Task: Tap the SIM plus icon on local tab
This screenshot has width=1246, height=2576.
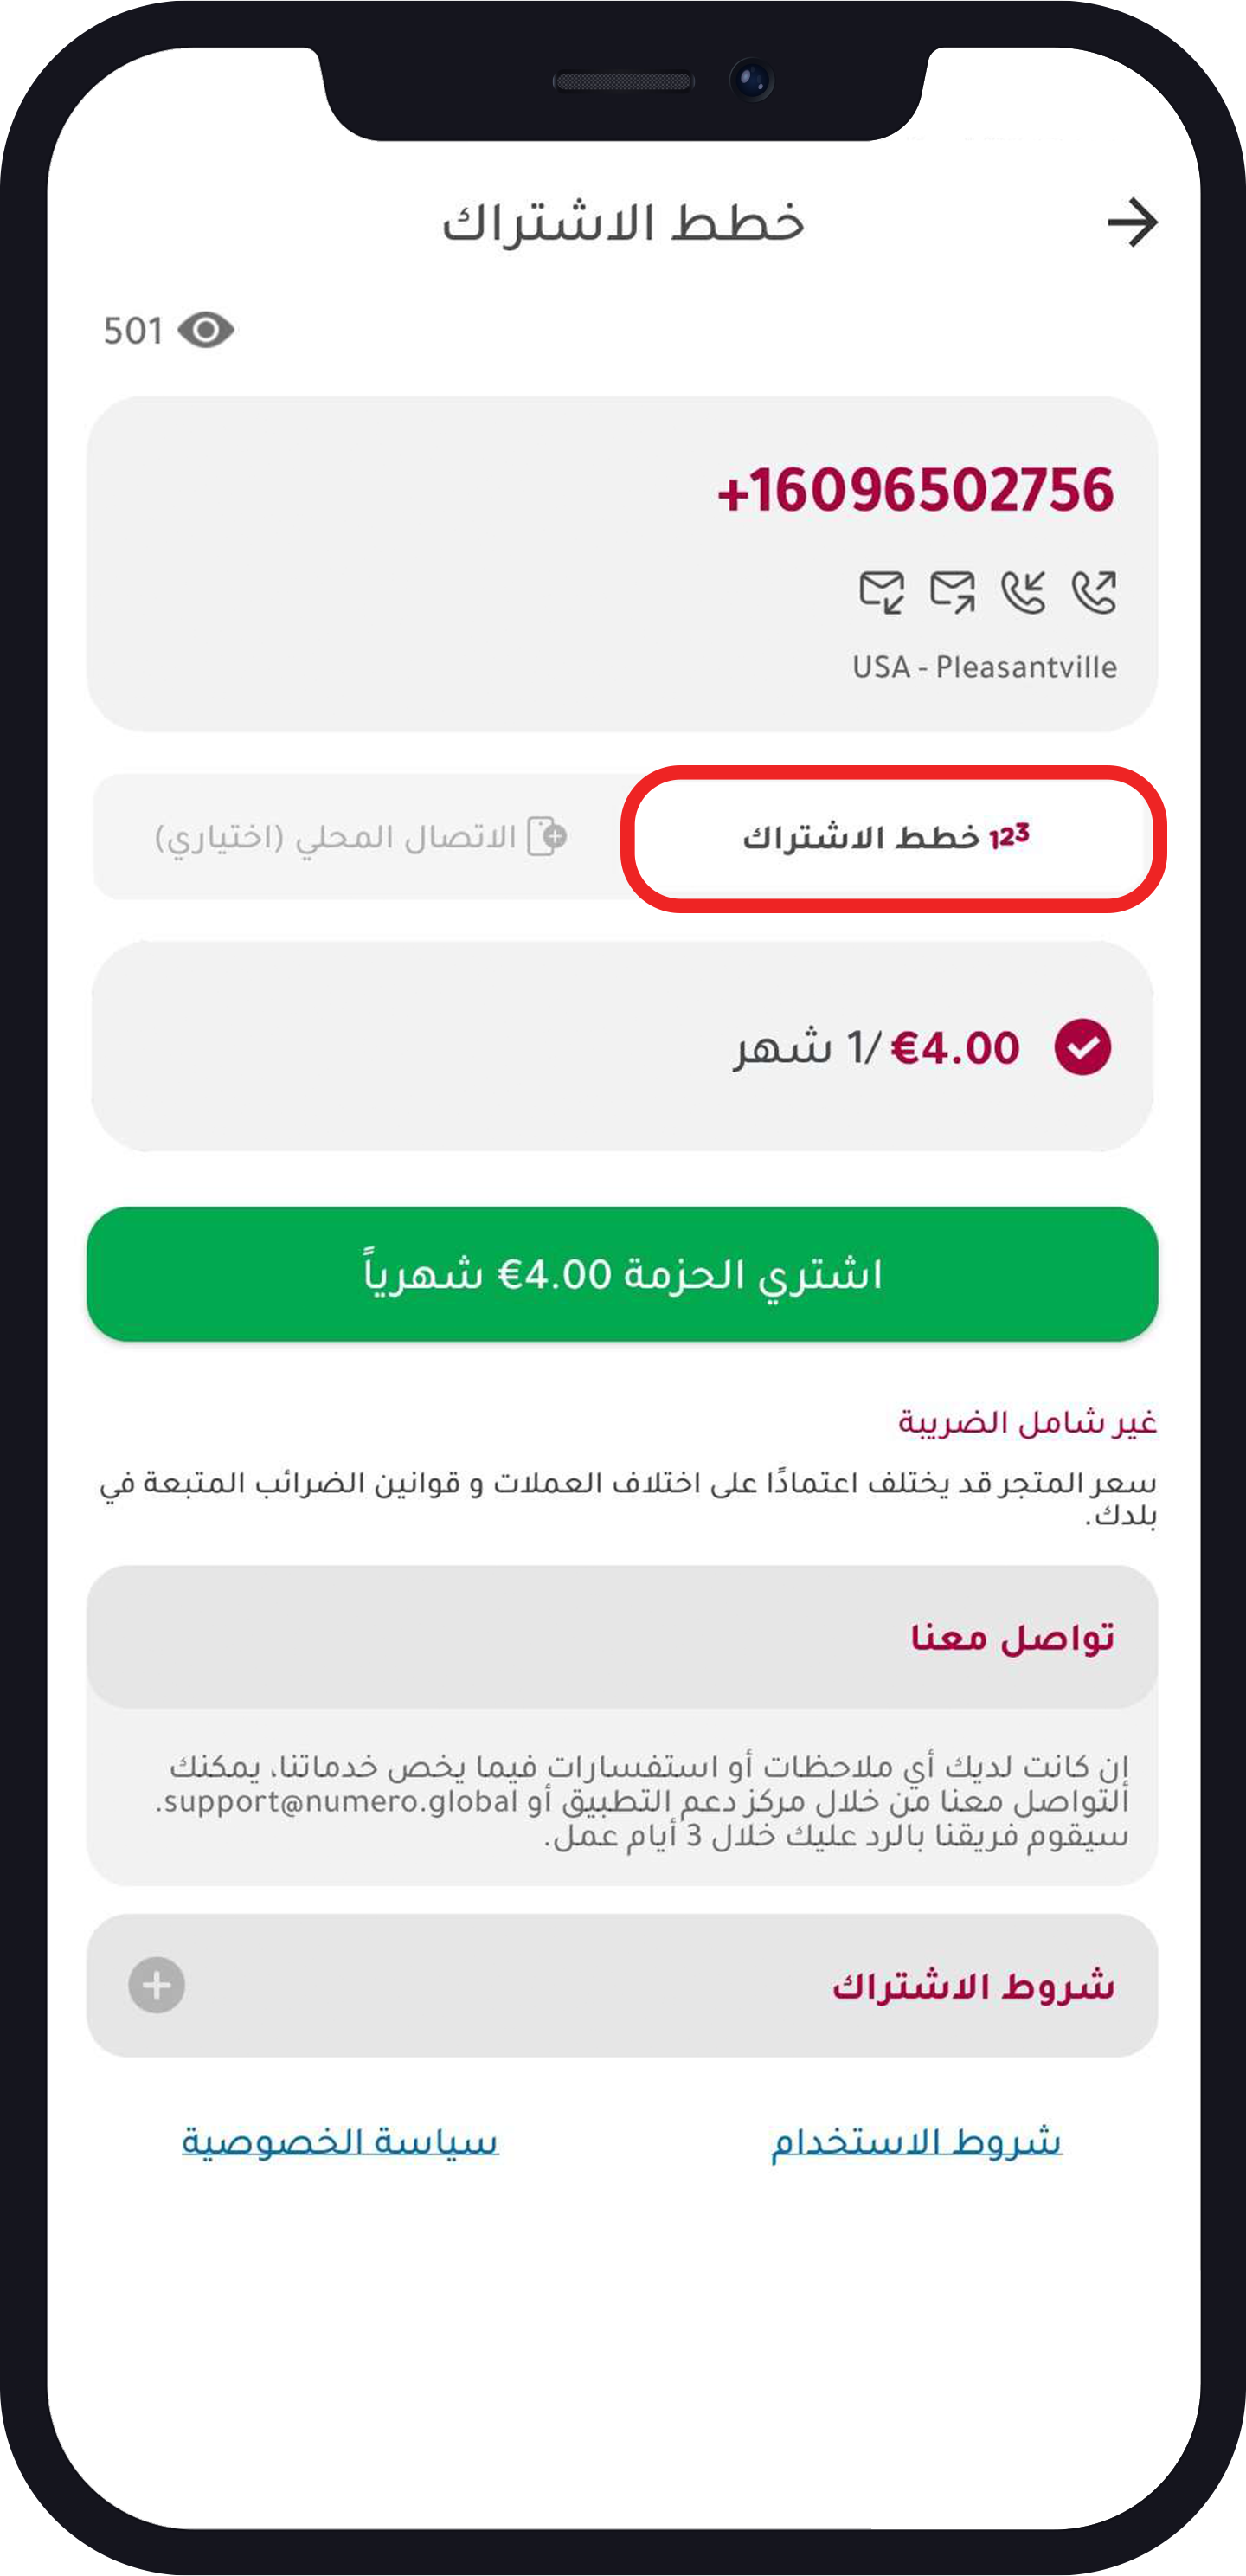Action: pos(547,836)
